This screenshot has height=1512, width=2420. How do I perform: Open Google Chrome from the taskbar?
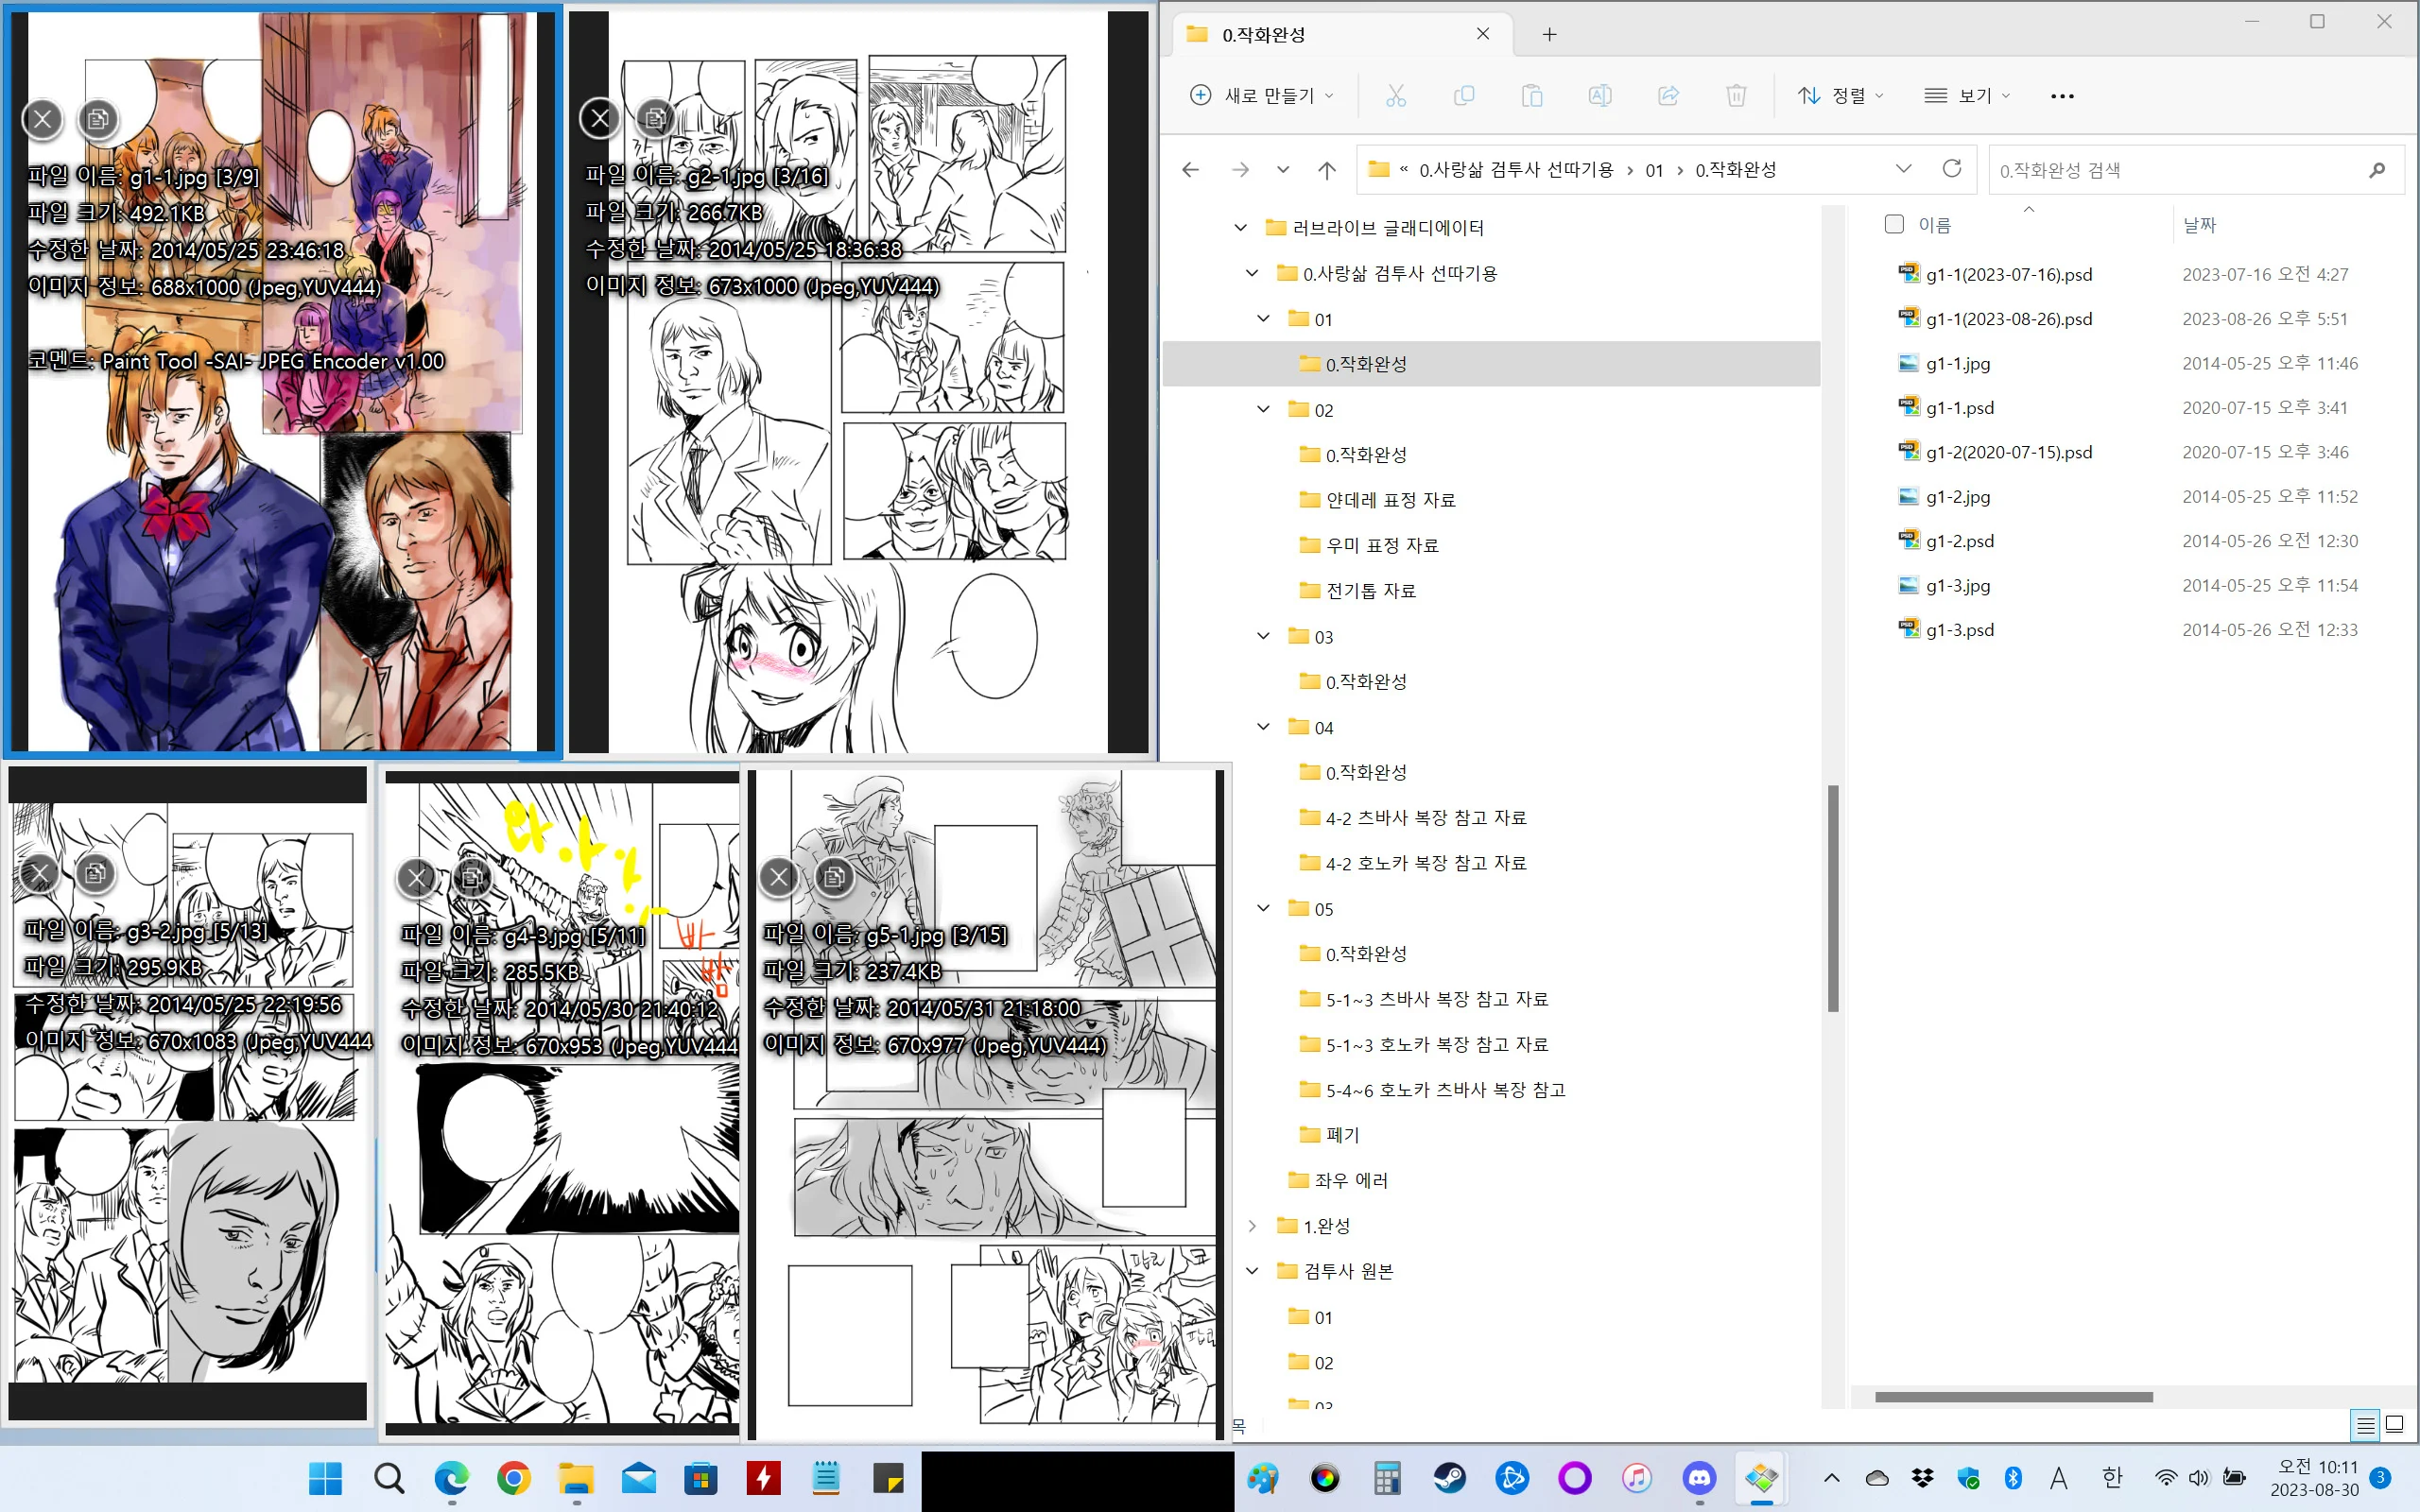pos(514,1478)
